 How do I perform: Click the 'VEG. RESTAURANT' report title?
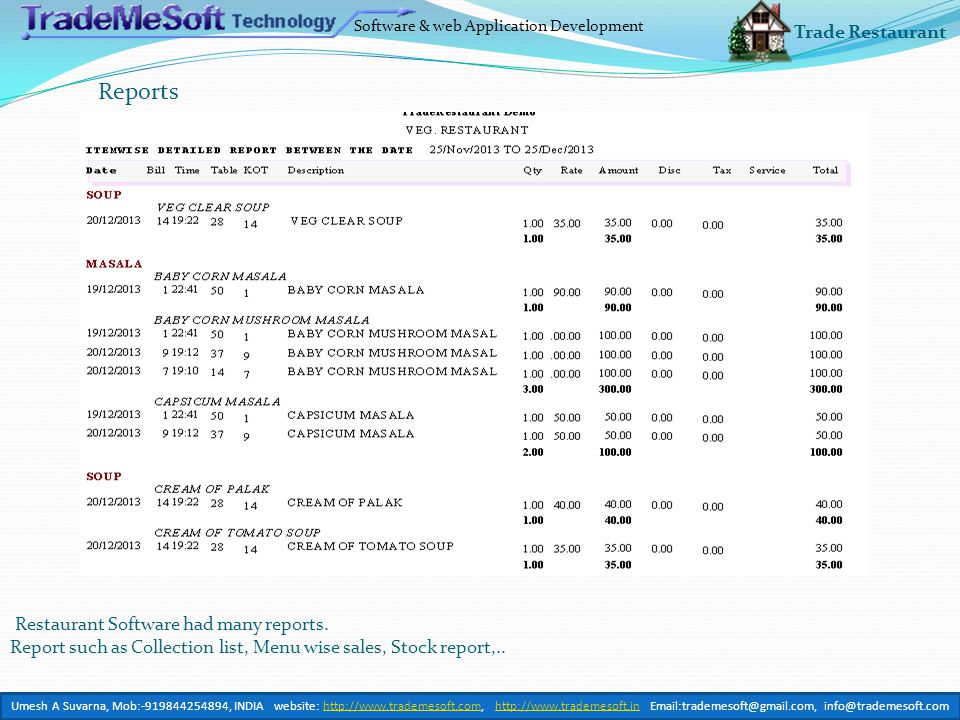click(467, 130)
